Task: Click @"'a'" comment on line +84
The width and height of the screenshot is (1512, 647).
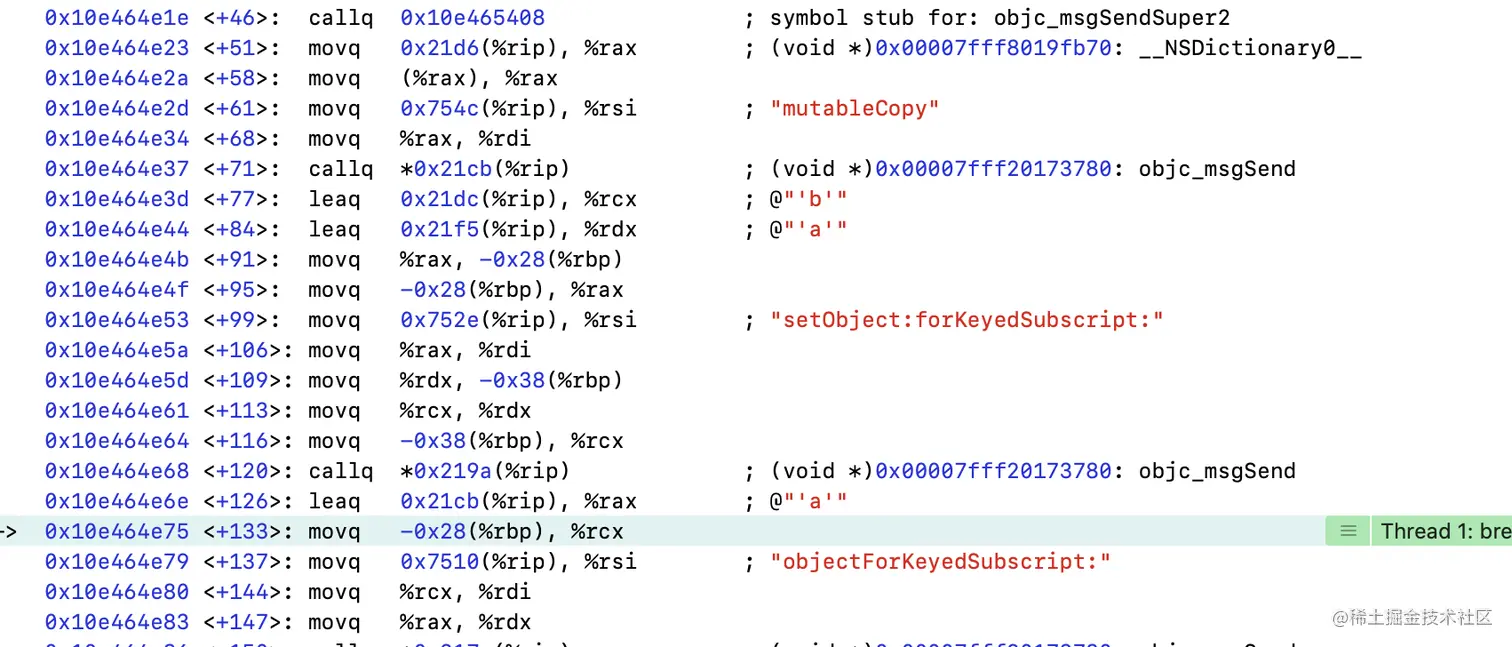Action: point(808,229)
